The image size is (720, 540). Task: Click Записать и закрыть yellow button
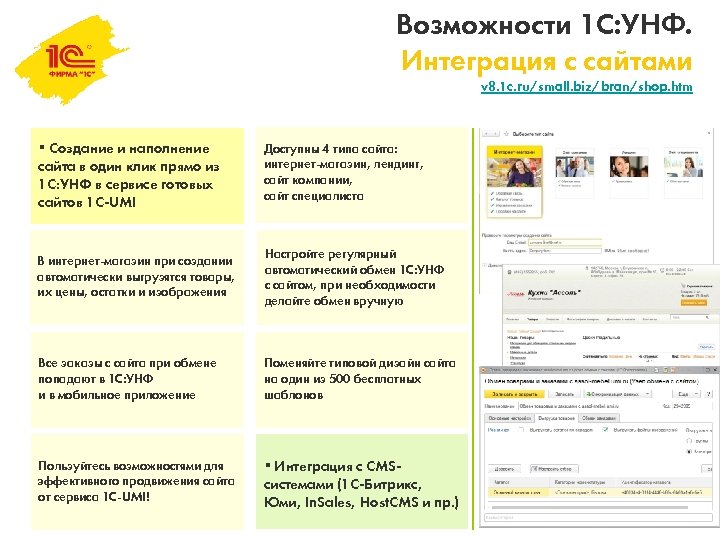[515, 394]
